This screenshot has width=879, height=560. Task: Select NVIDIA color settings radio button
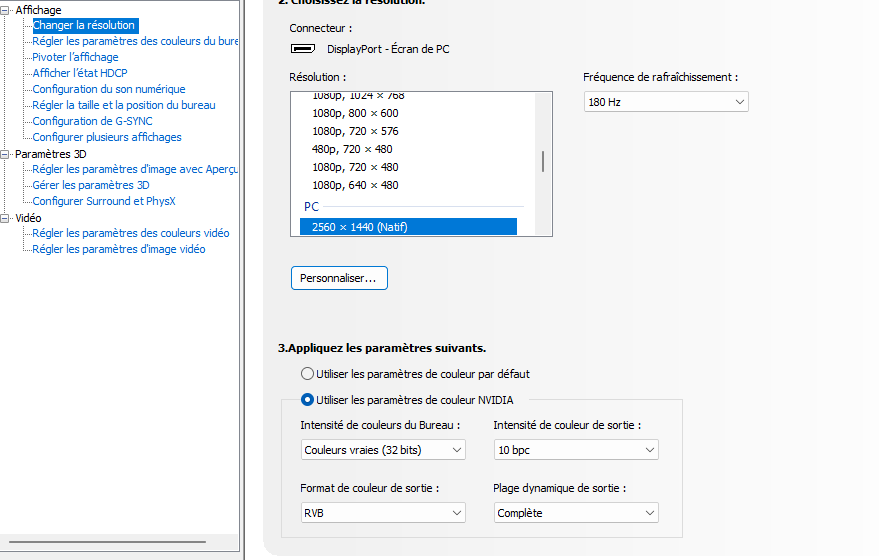tap(307, 400)
